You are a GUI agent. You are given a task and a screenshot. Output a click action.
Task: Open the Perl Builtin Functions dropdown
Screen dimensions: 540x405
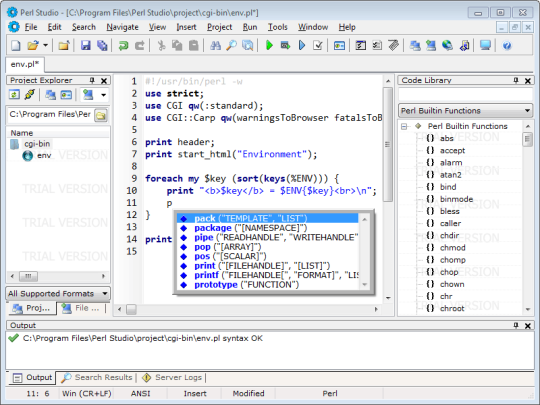coord(465,111)
